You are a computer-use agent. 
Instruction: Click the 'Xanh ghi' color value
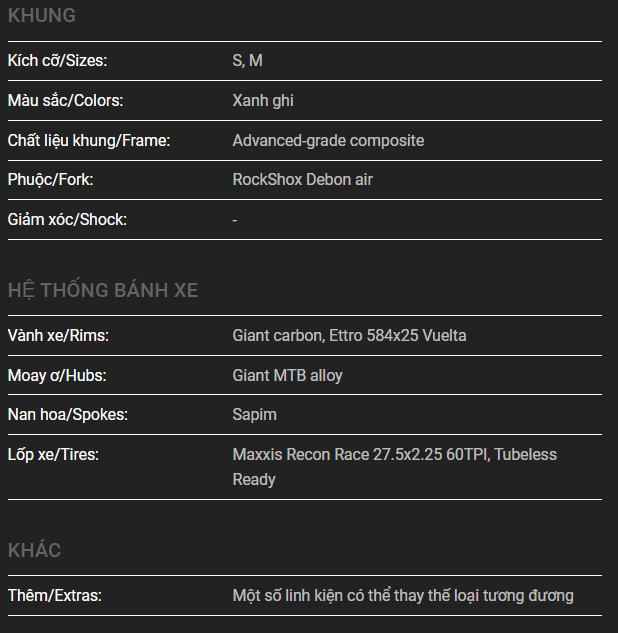pos(263,101)
